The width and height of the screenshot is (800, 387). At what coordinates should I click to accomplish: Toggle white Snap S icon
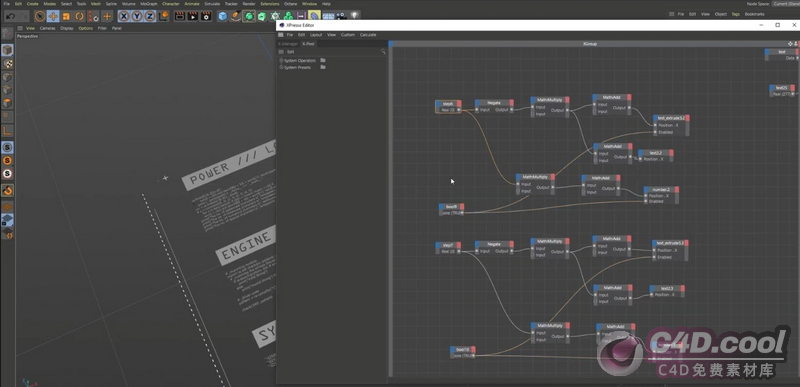8,174
